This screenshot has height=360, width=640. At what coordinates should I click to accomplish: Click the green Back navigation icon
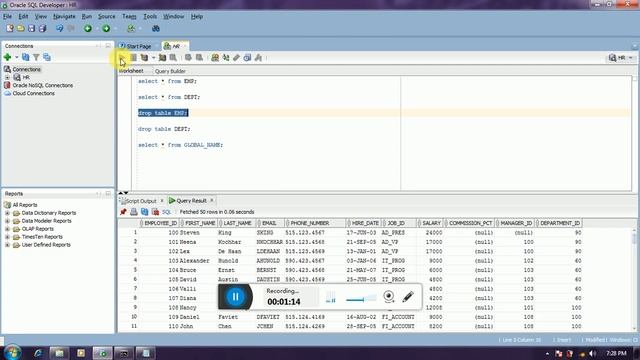click(x=88, y=28)
